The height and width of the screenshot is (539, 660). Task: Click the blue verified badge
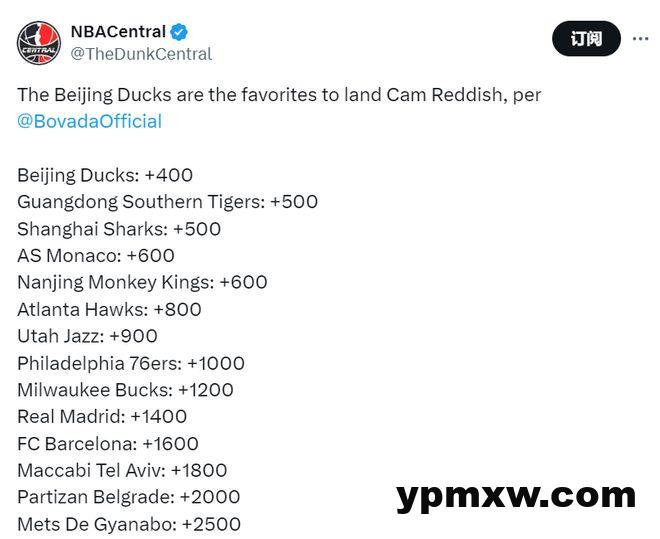pos(177,32)
